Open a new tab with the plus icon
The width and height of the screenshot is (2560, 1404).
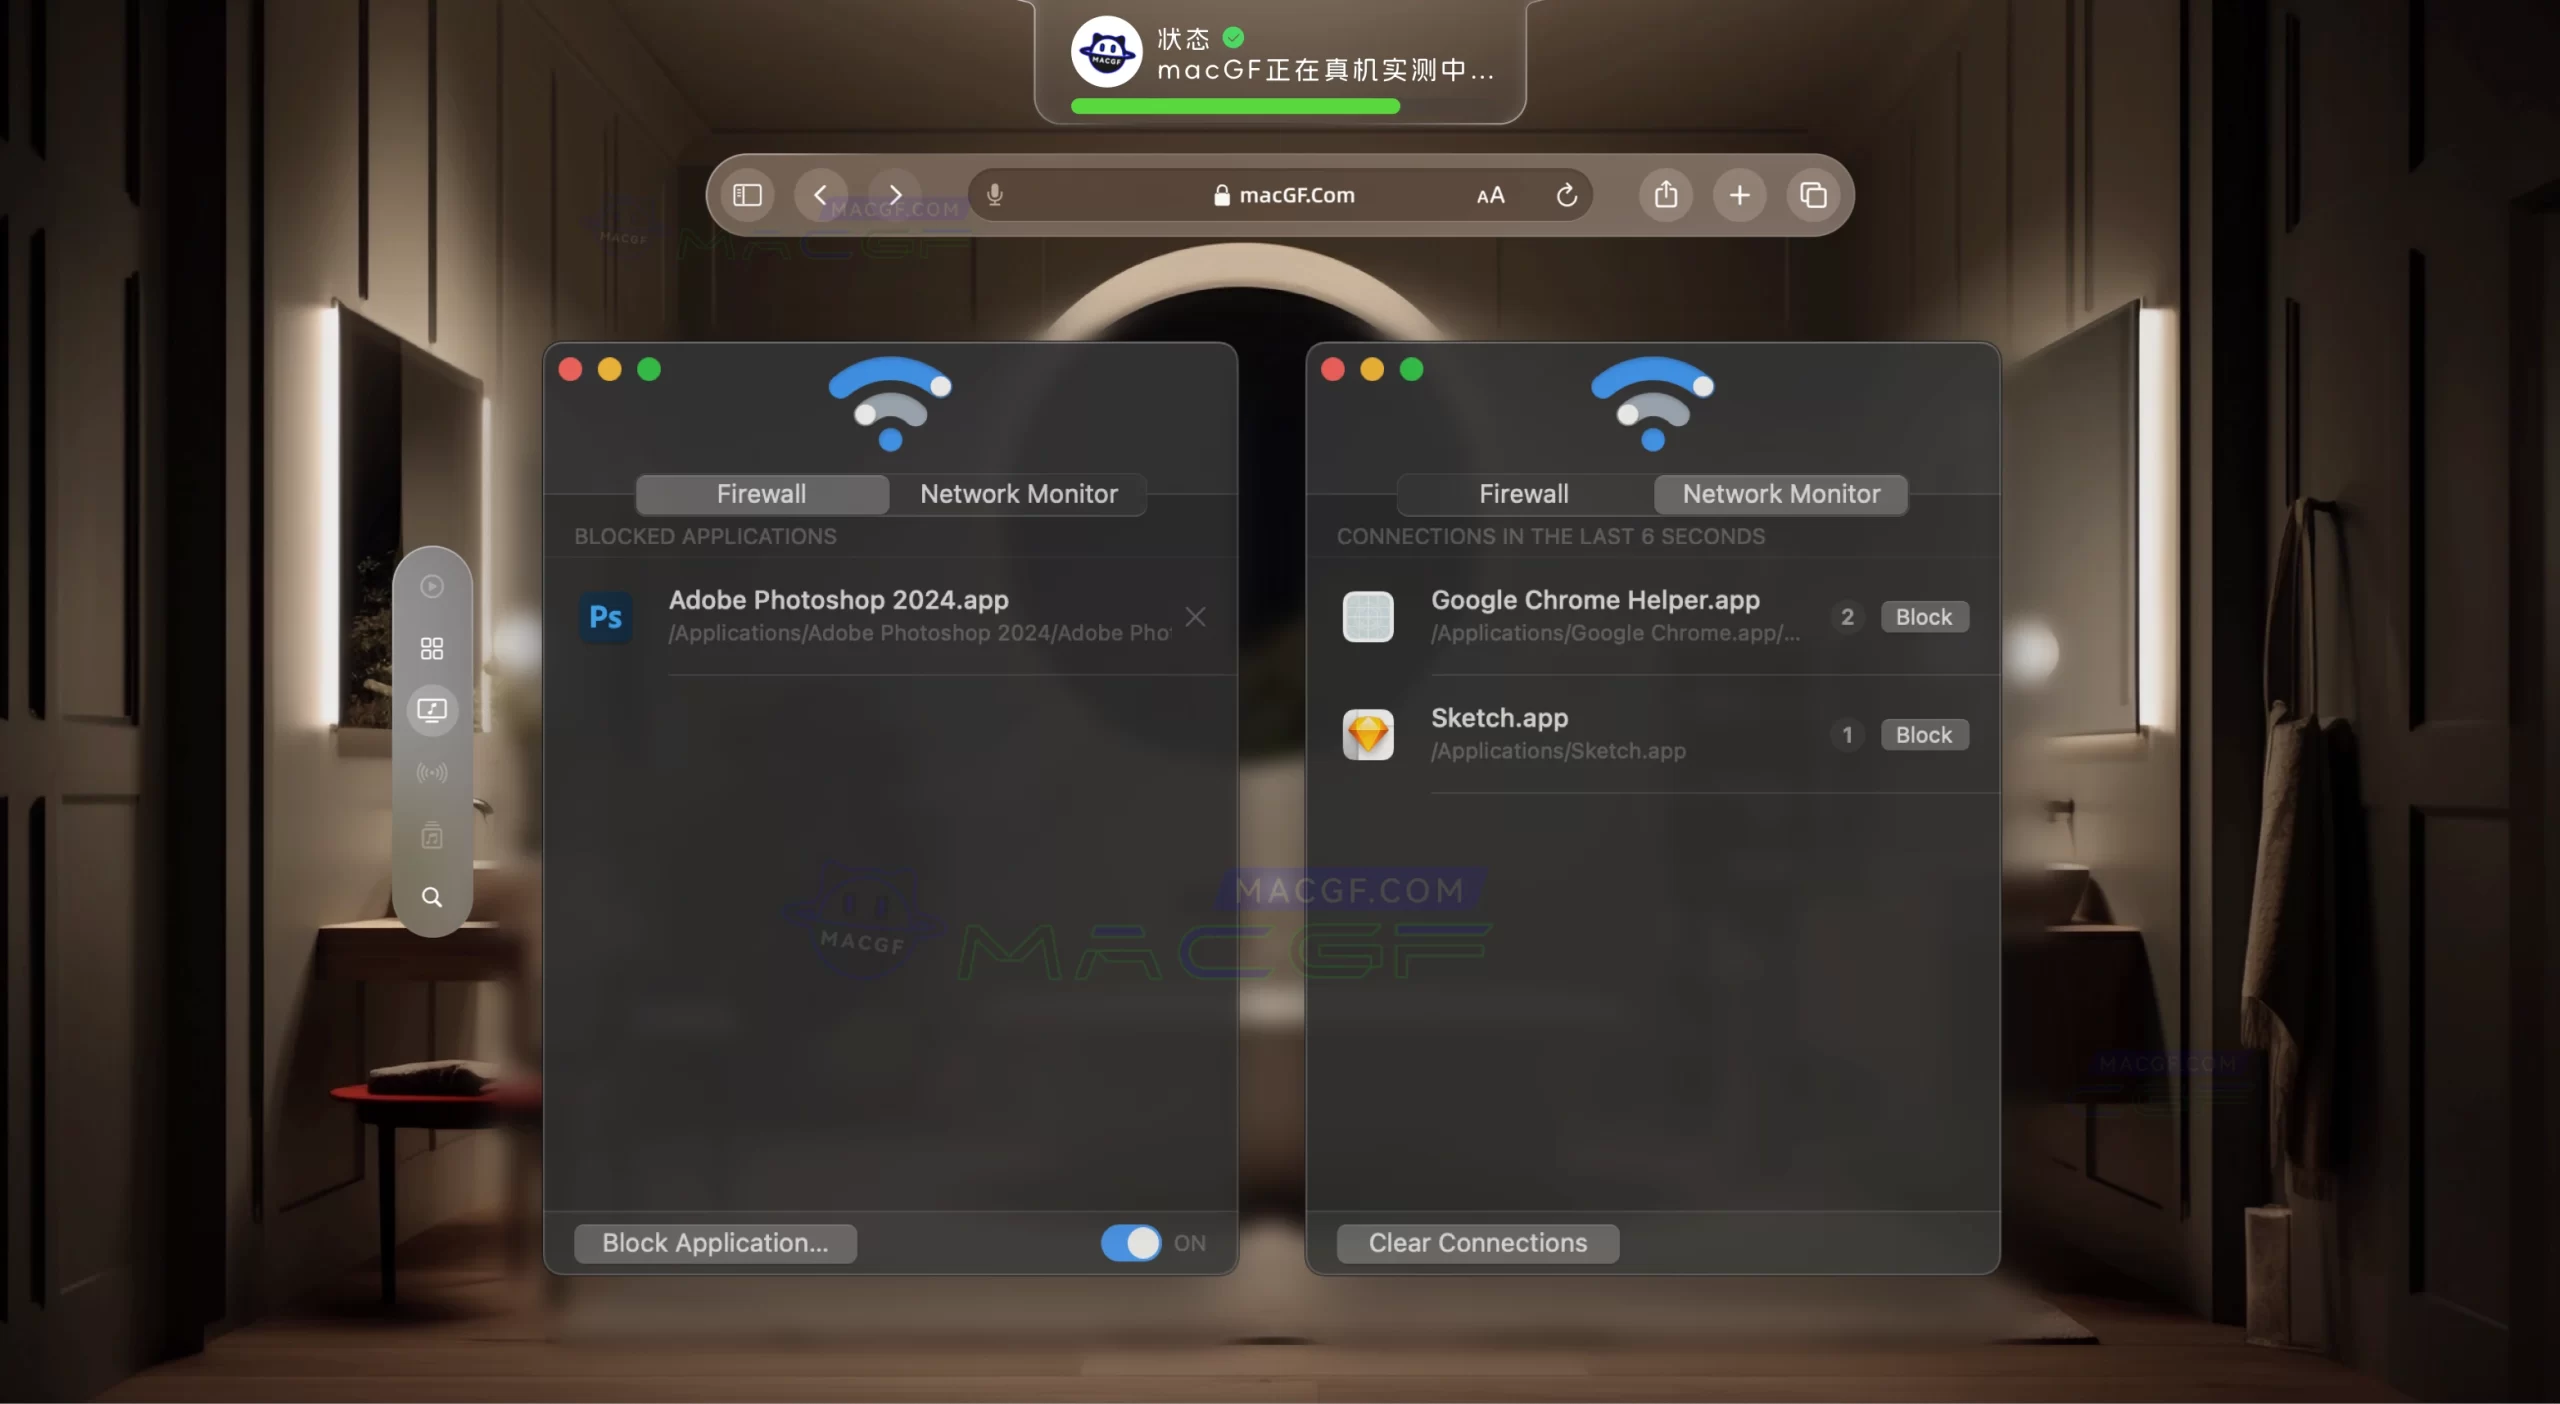(x=1738, y=195)
